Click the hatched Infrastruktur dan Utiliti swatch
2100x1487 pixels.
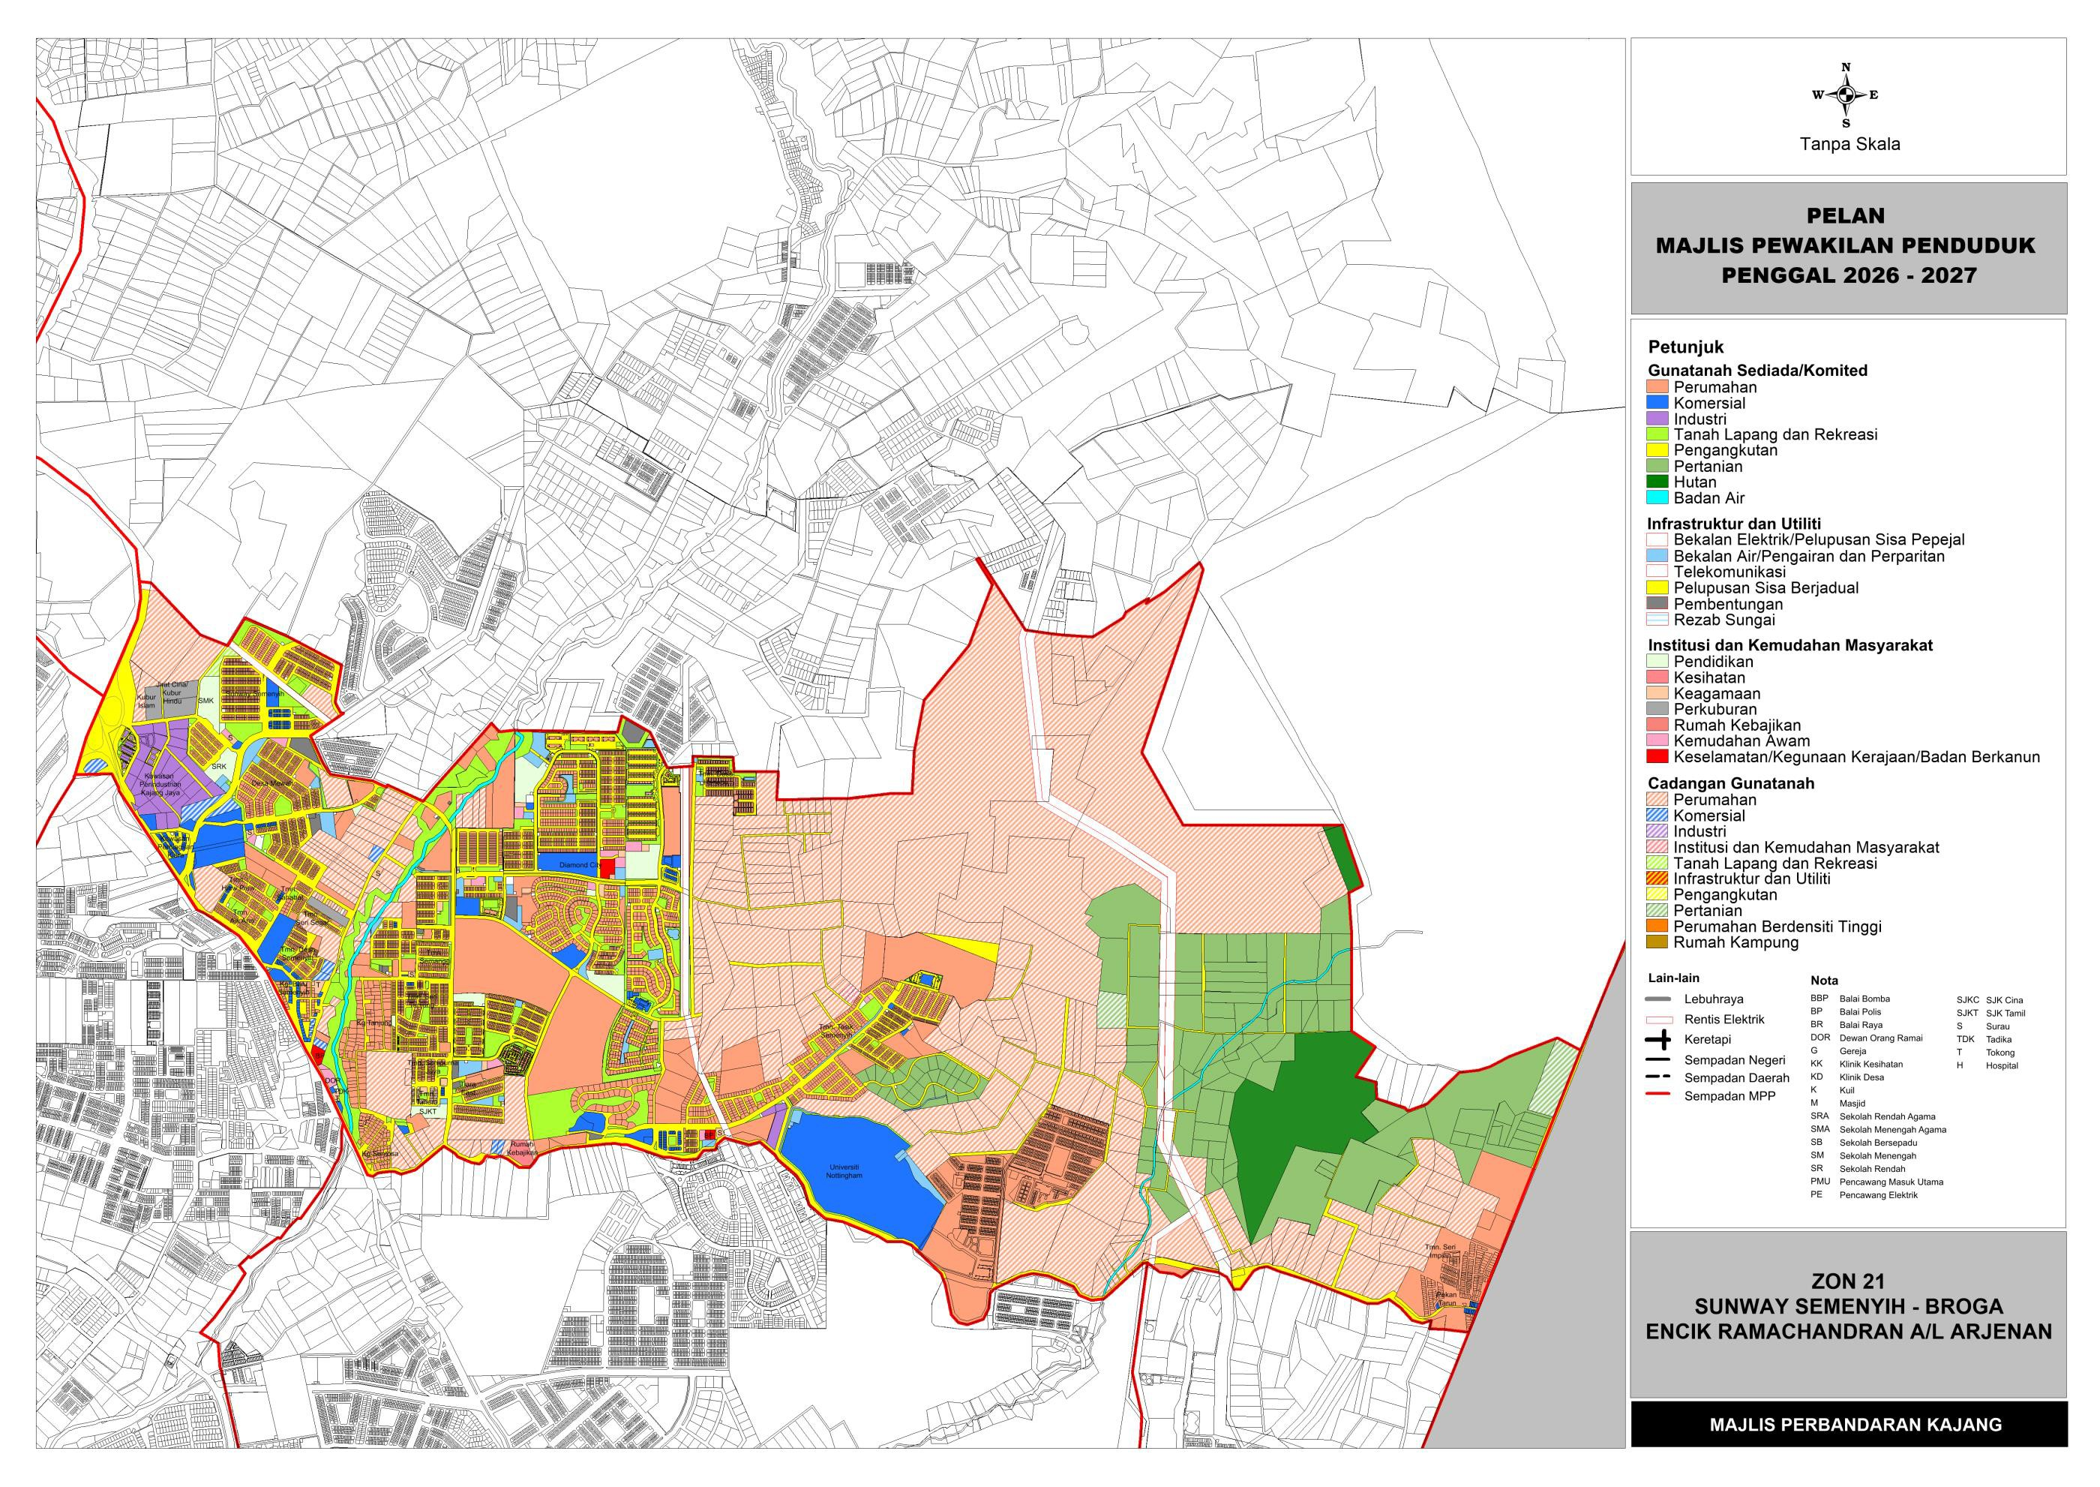pos(1657,879)
